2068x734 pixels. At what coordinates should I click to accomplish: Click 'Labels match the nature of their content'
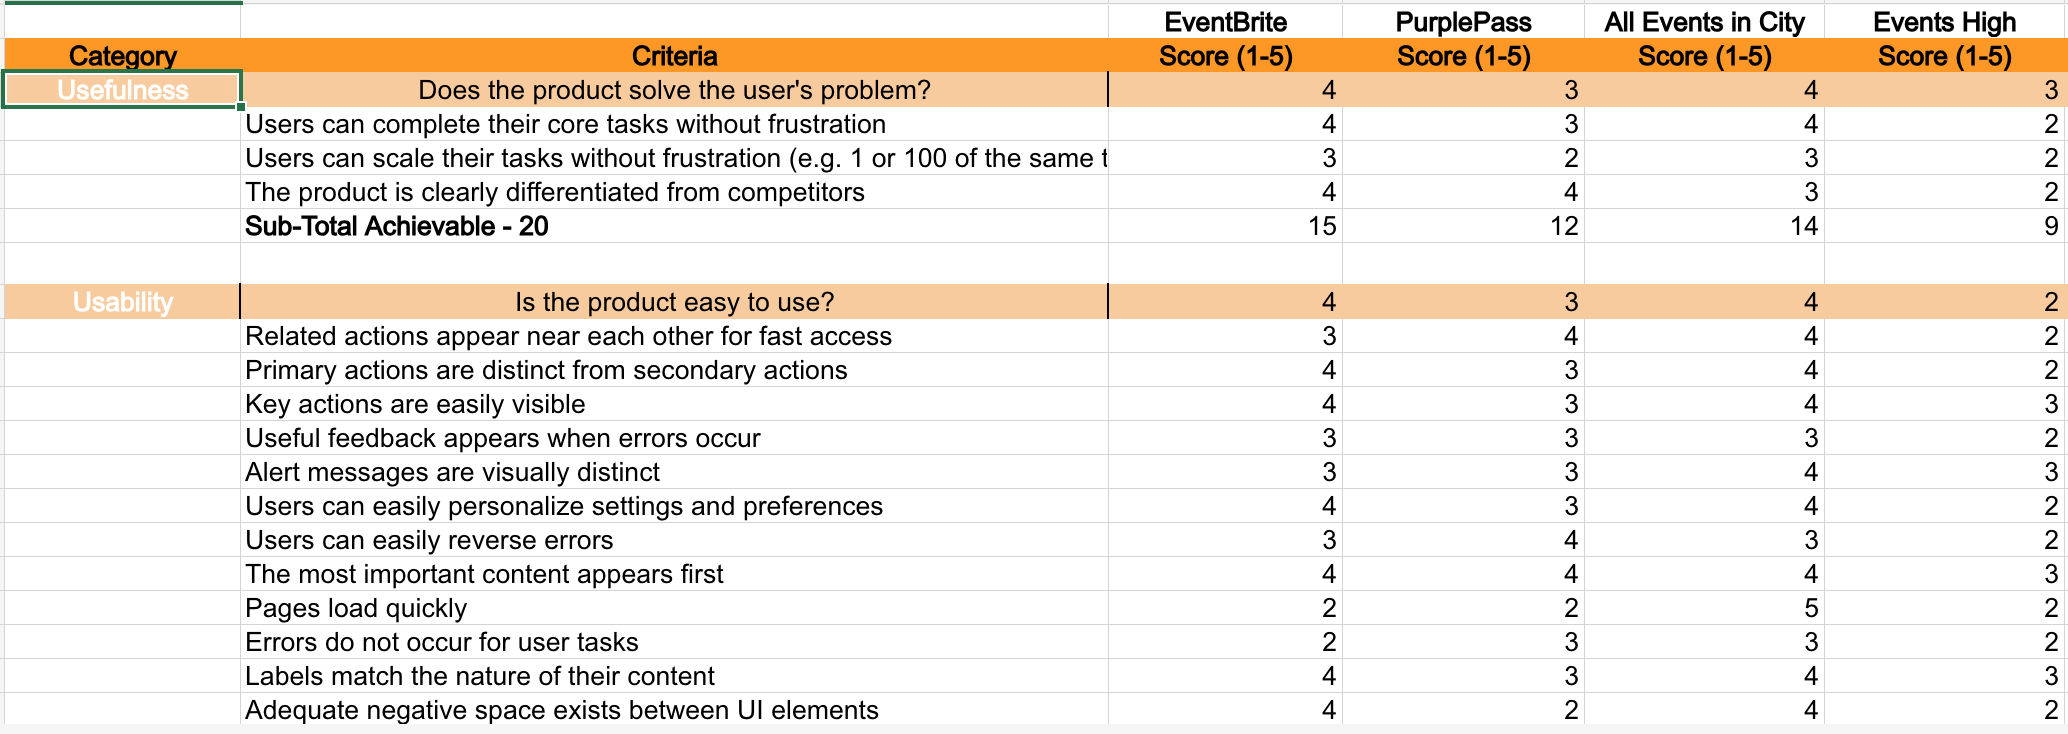(674, 676)
